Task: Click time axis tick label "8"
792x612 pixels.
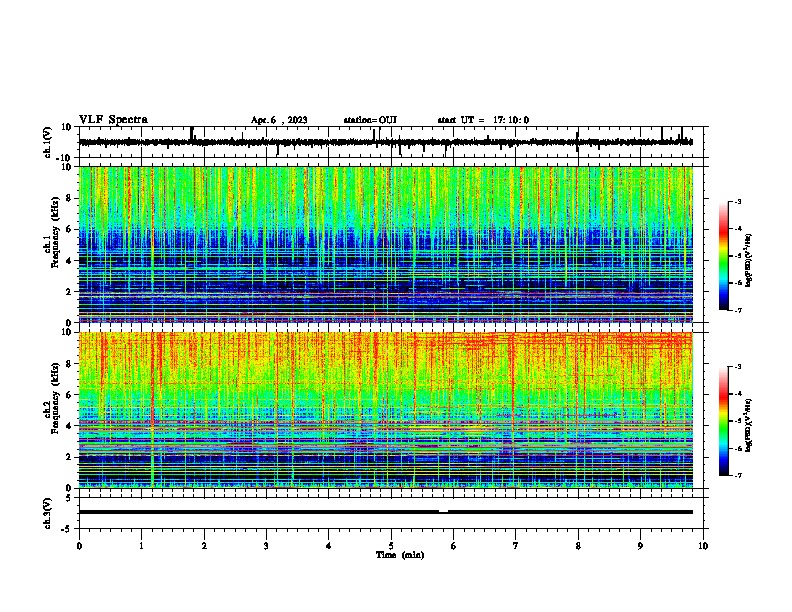Action: (x=578, y=546)
